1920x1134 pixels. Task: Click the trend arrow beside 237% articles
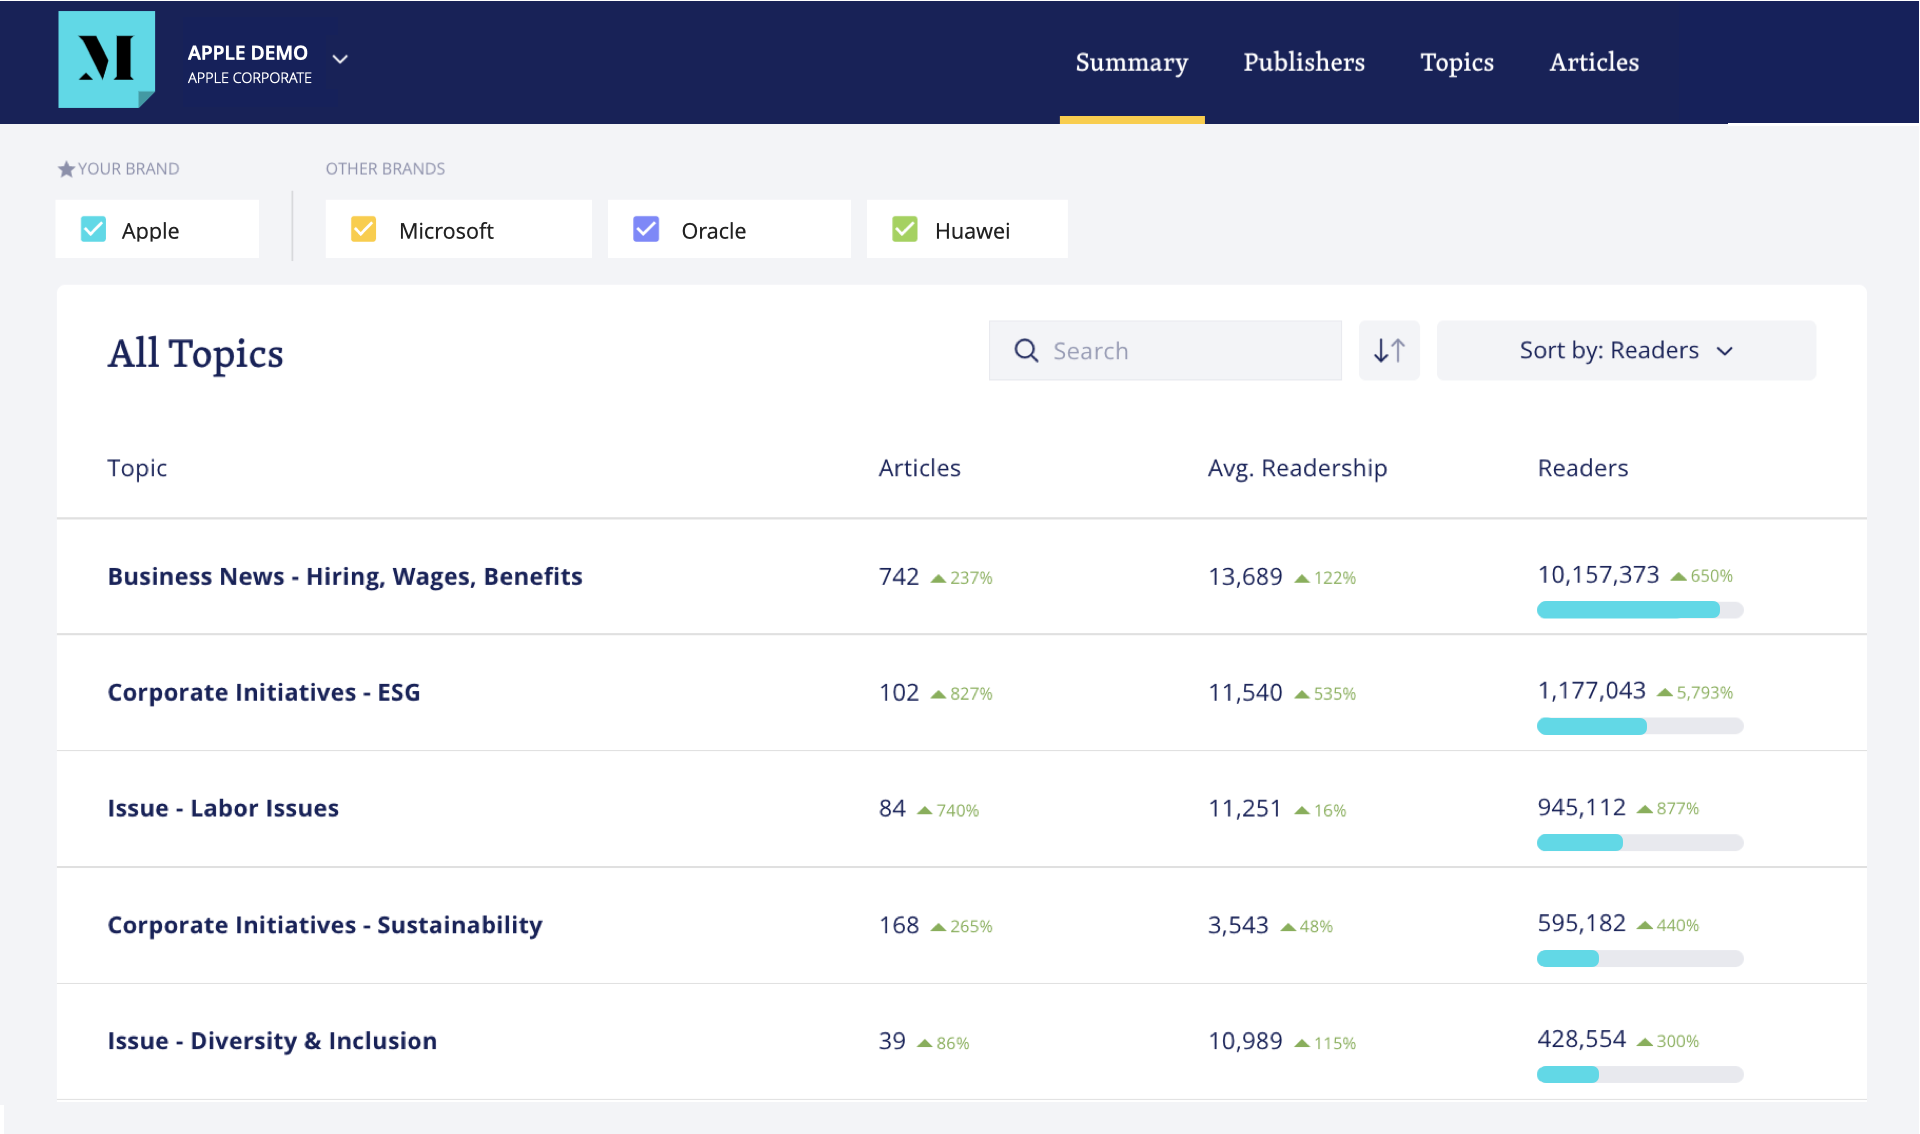[938, 579]
